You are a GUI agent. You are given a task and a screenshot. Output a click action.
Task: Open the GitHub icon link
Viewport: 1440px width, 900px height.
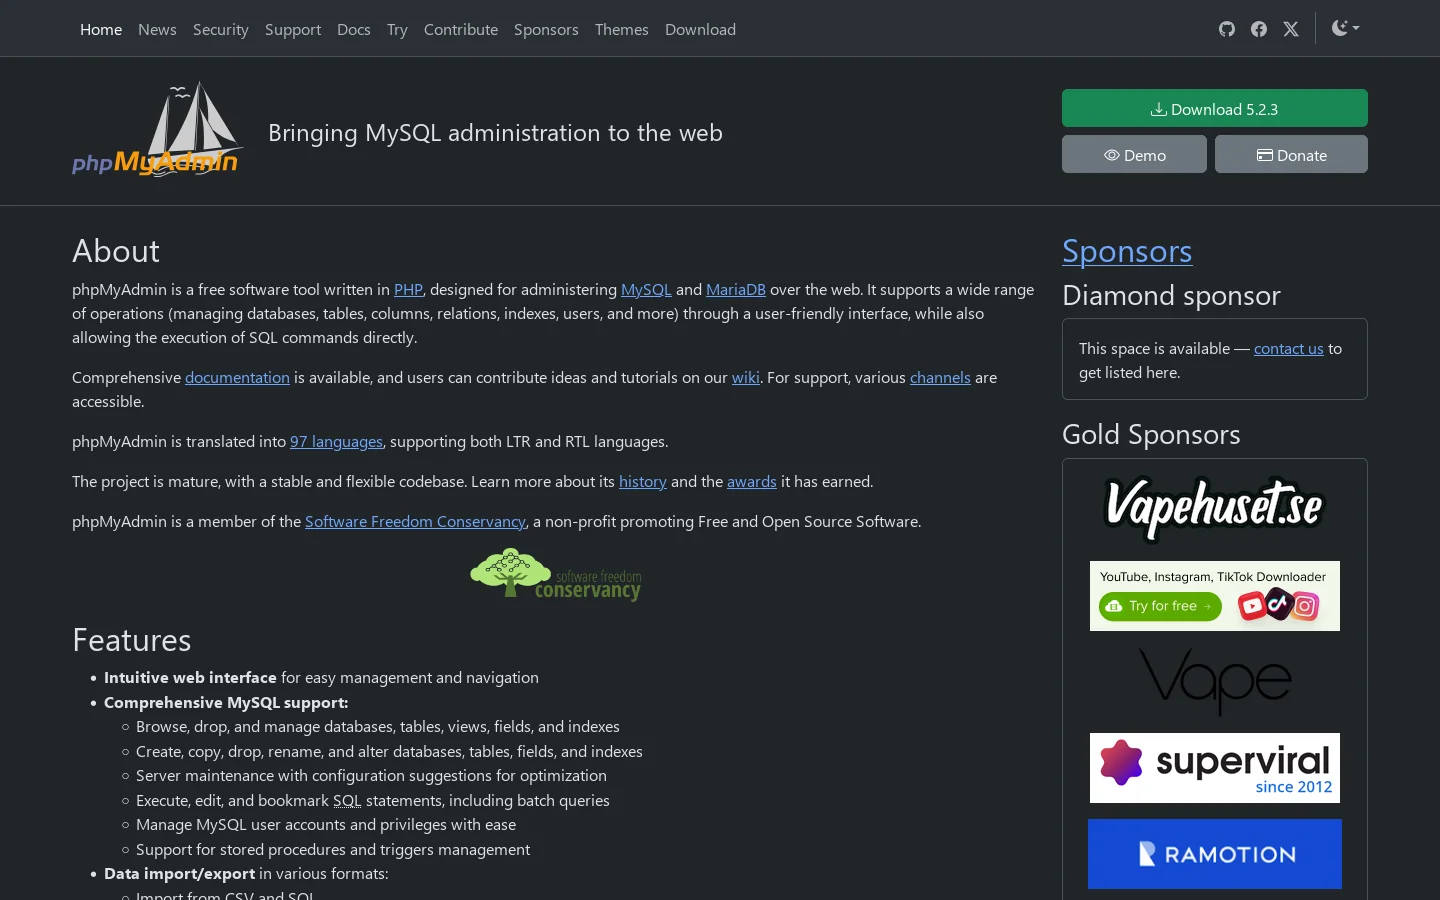tap(1227, 29)
